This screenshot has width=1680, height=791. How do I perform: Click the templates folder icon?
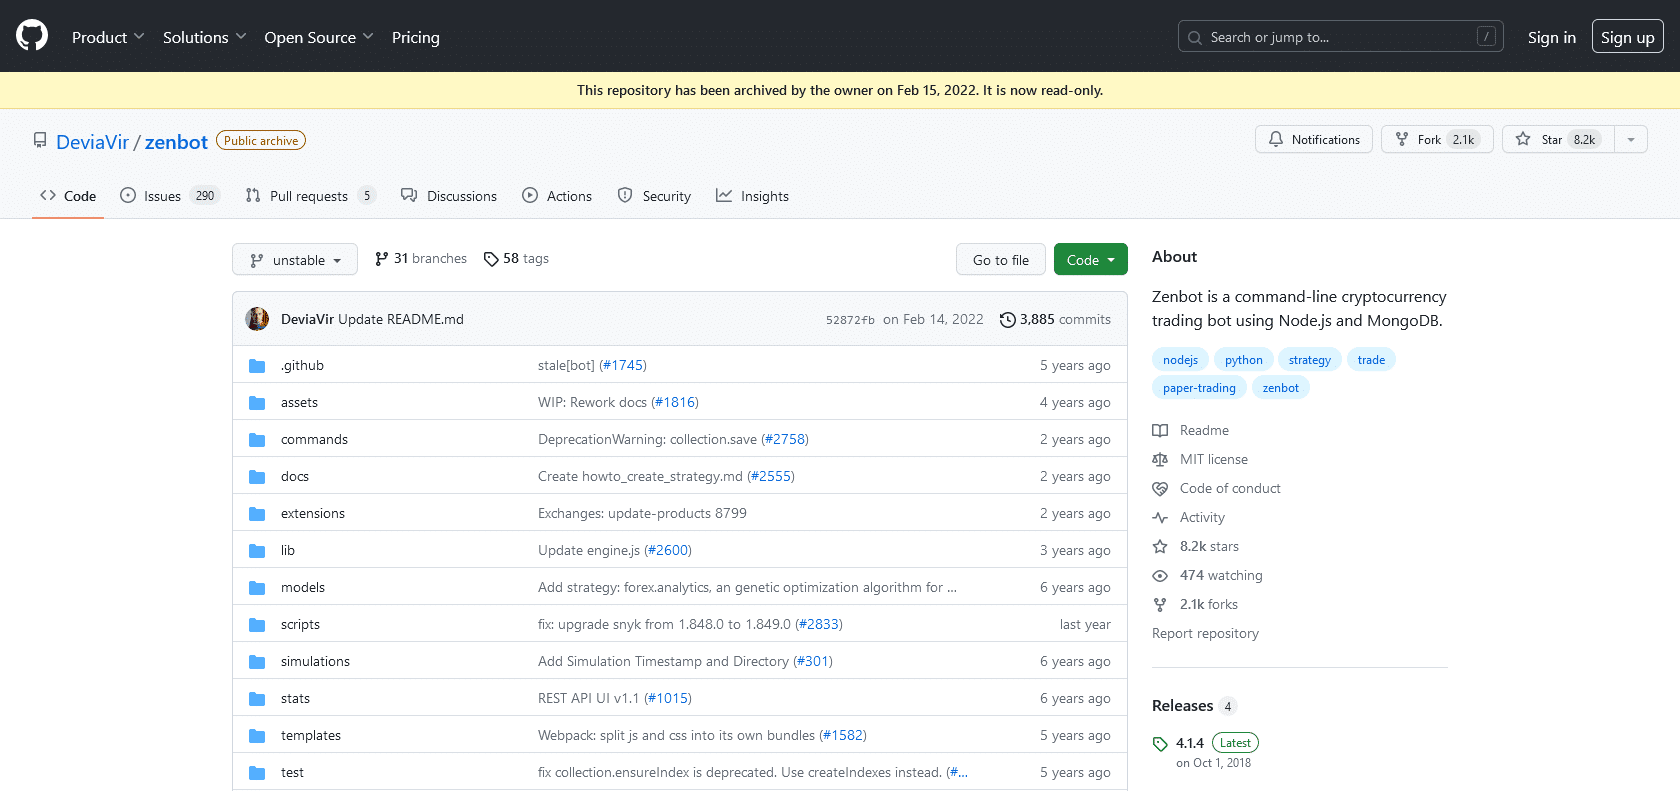tap(257, 736)
